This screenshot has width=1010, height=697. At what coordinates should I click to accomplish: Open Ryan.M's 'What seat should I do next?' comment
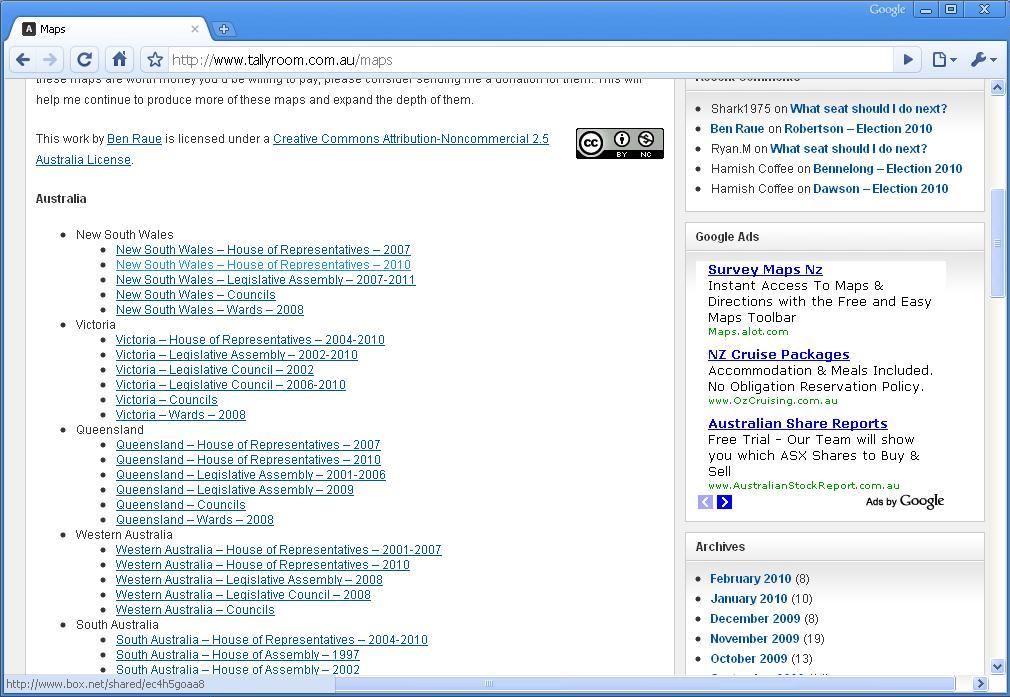click(x=848, y=149)
